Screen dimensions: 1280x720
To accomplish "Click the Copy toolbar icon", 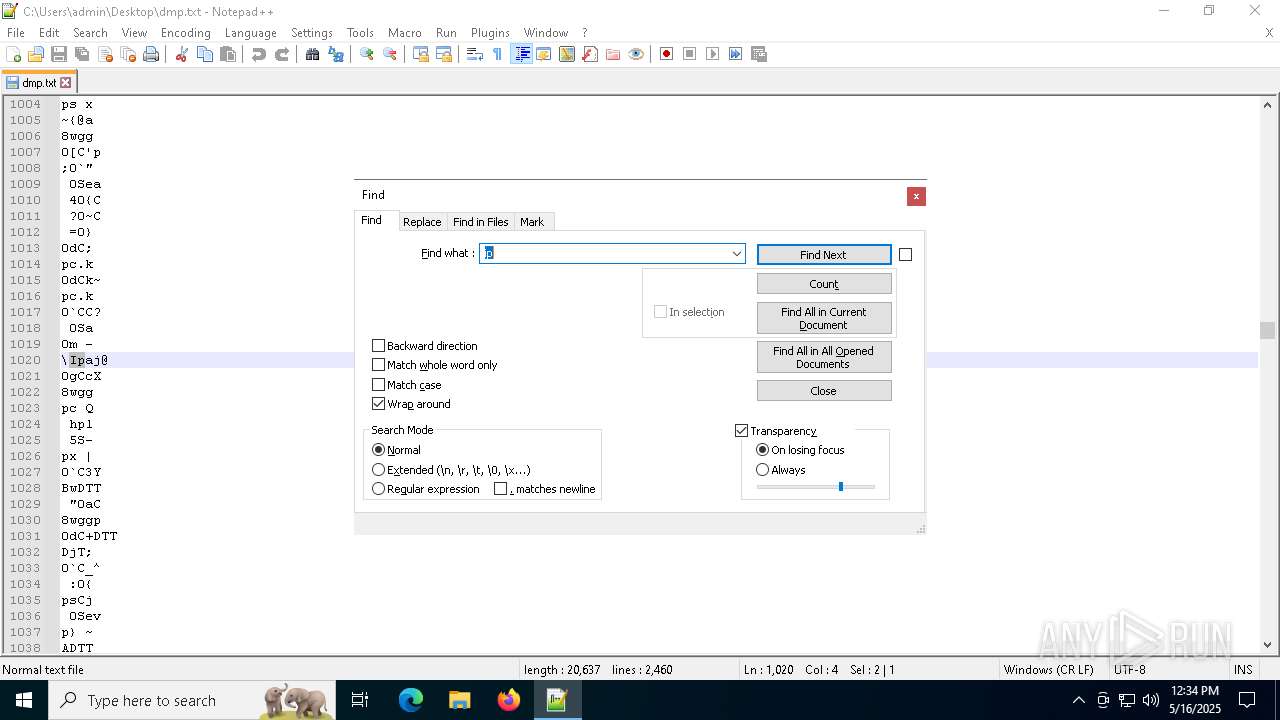I will coord(205,54).
